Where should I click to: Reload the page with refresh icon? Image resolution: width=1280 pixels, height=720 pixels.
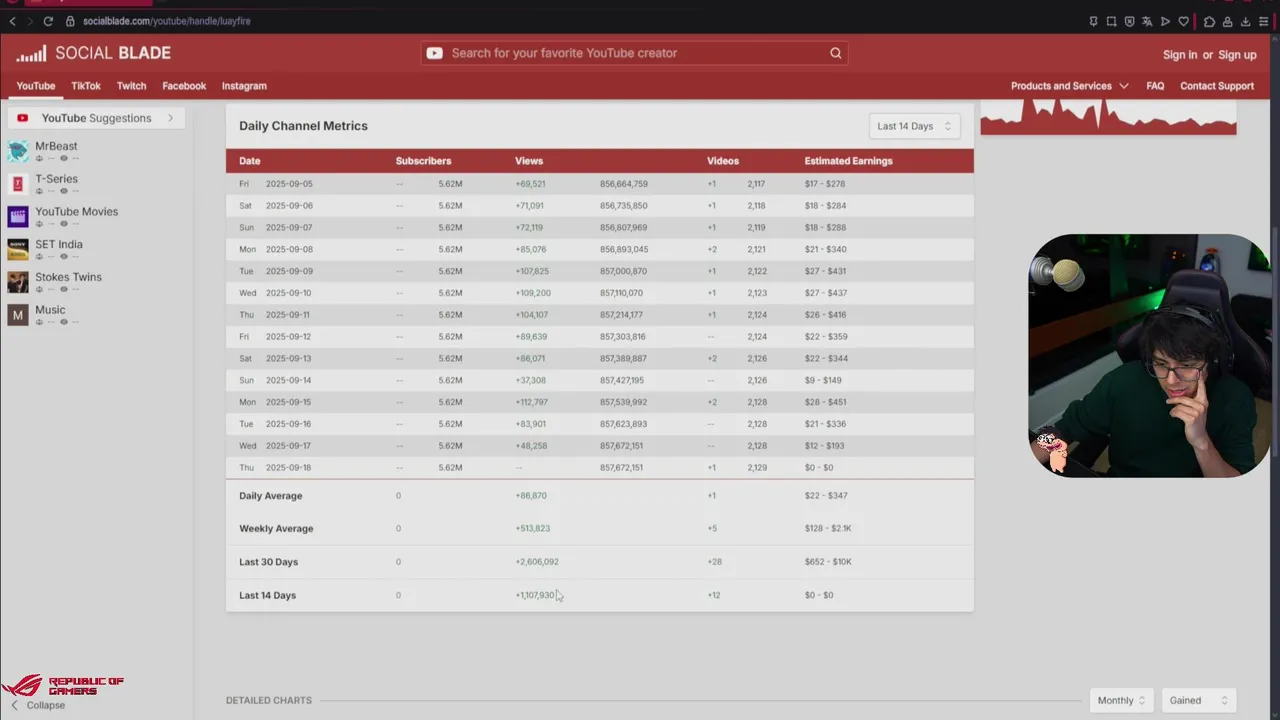coord(47,21)
